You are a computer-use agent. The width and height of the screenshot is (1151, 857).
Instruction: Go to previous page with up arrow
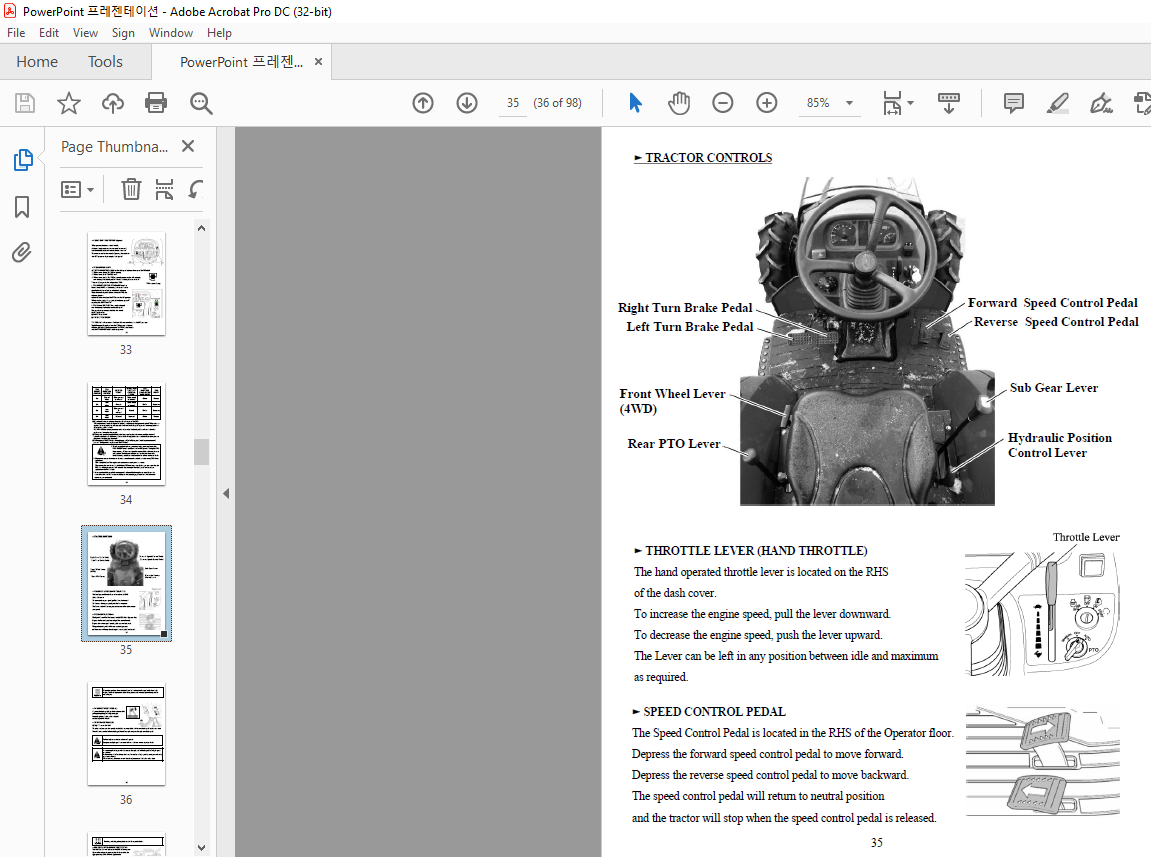[423, 103]
